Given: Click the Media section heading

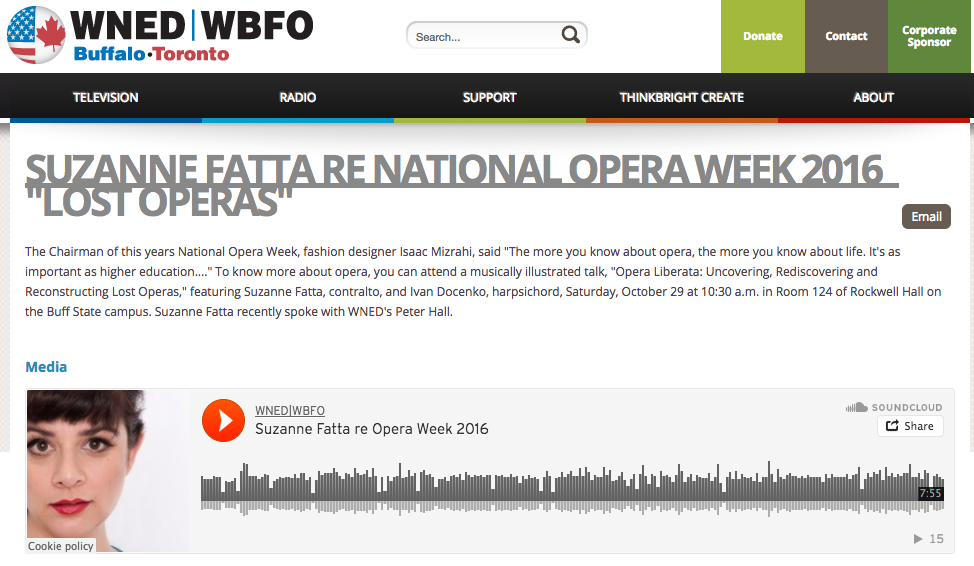Looking at the screenshot, I should click(x=46, y=367).
